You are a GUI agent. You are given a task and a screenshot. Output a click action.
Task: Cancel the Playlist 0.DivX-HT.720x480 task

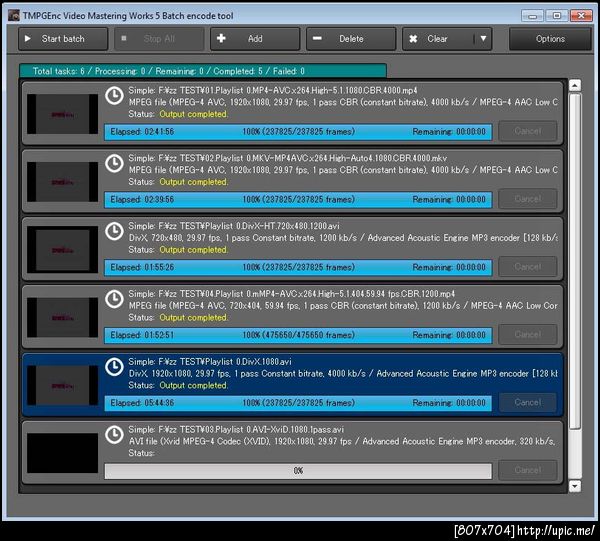(x=528, y=267)
